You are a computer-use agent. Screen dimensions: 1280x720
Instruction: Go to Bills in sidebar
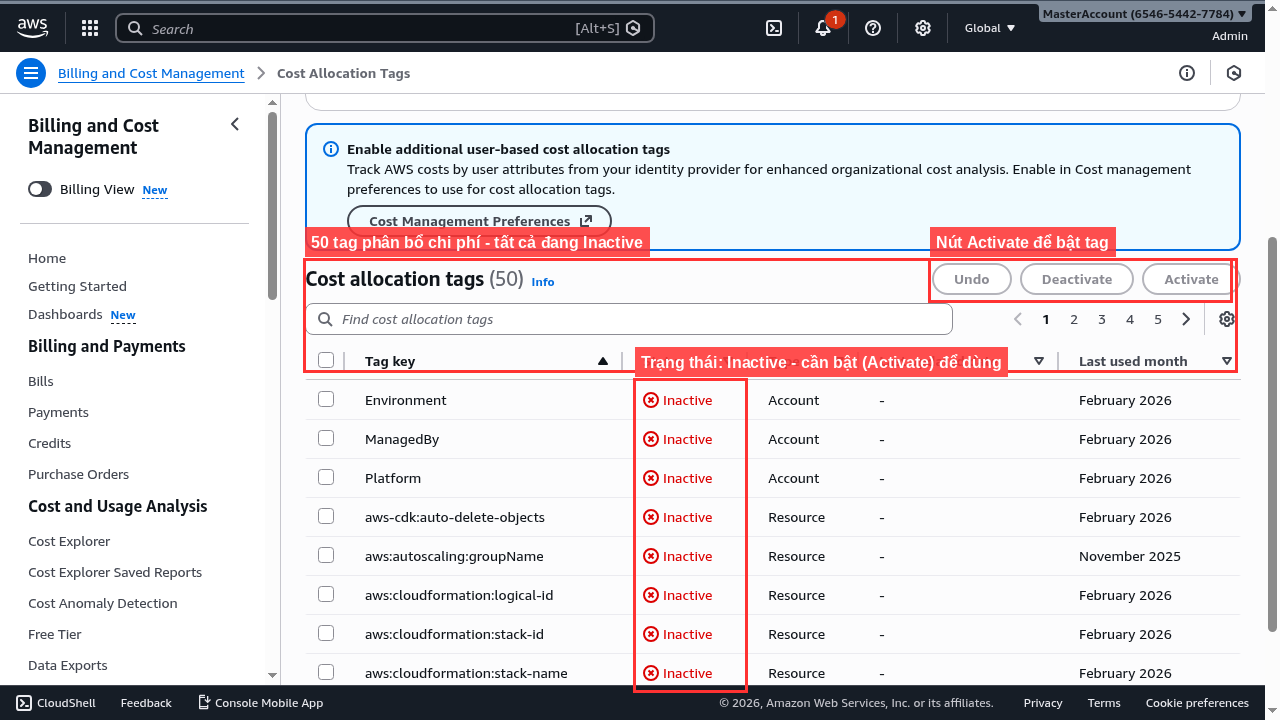coord(41,381)
